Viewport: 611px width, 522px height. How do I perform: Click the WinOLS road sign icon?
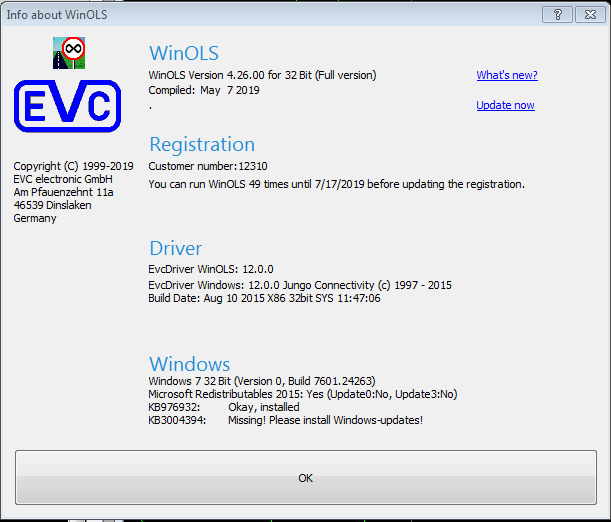pyautogui.click(x=69, y=53)
